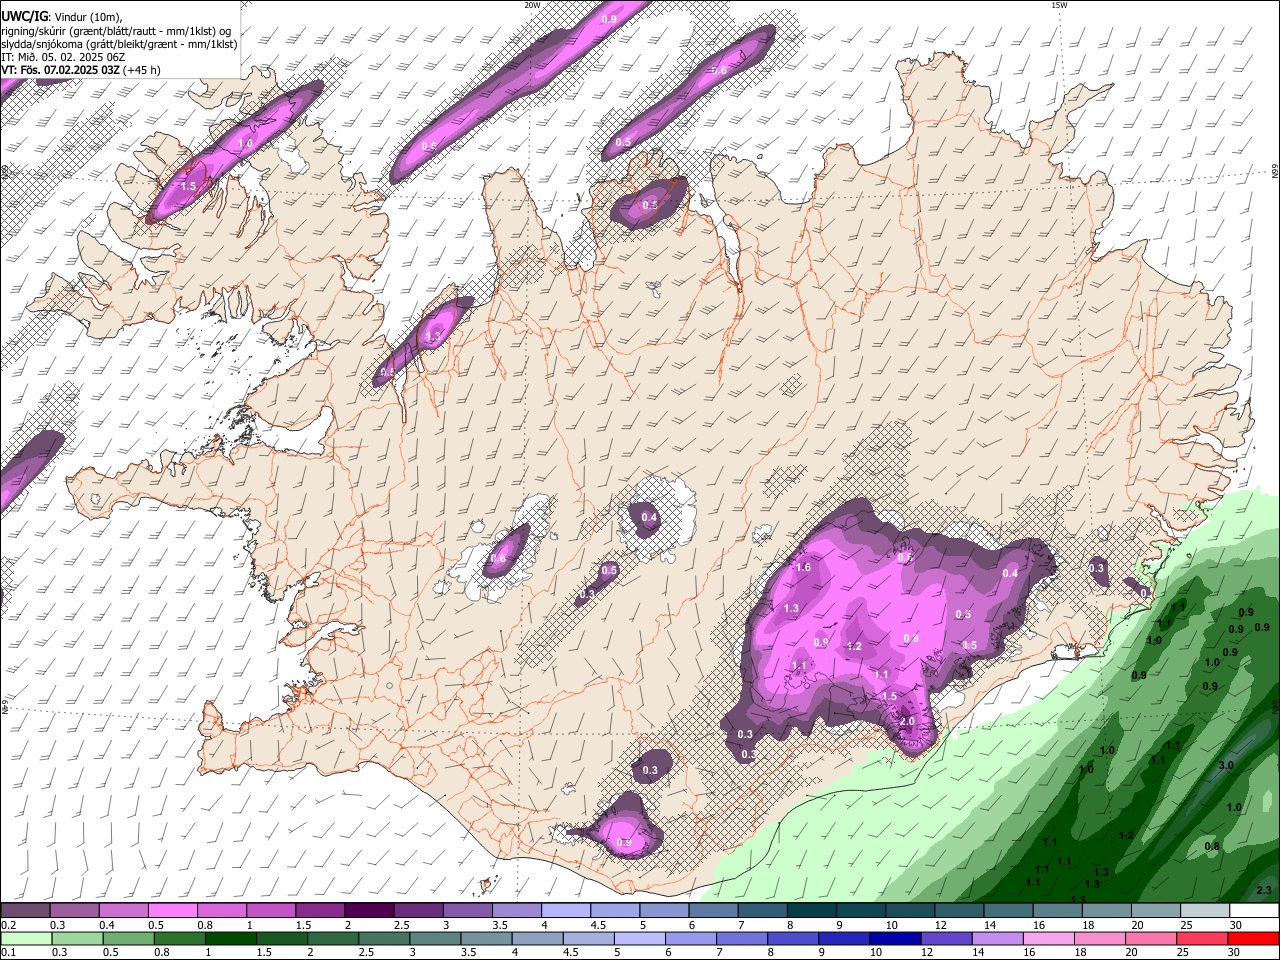
Task: Click the bright red rain legend swatch at 30
Action: [1253, 939]
